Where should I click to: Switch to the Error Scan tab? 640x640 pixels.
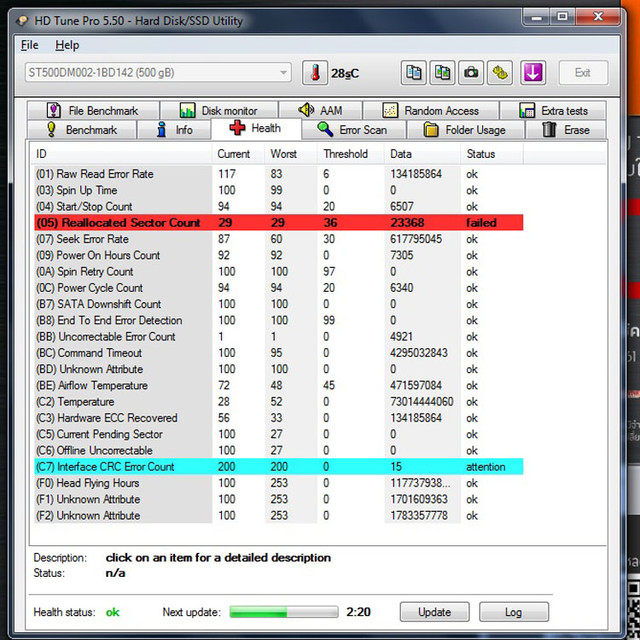click(x=353, y=130)
